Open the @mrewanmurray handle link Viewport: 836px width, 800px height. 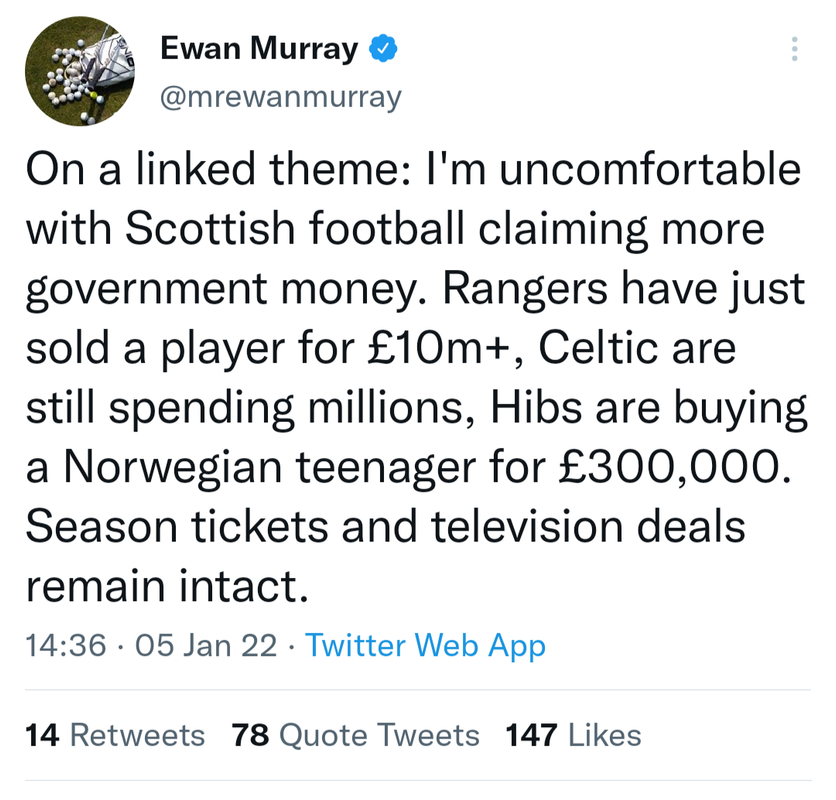(280, 97)
